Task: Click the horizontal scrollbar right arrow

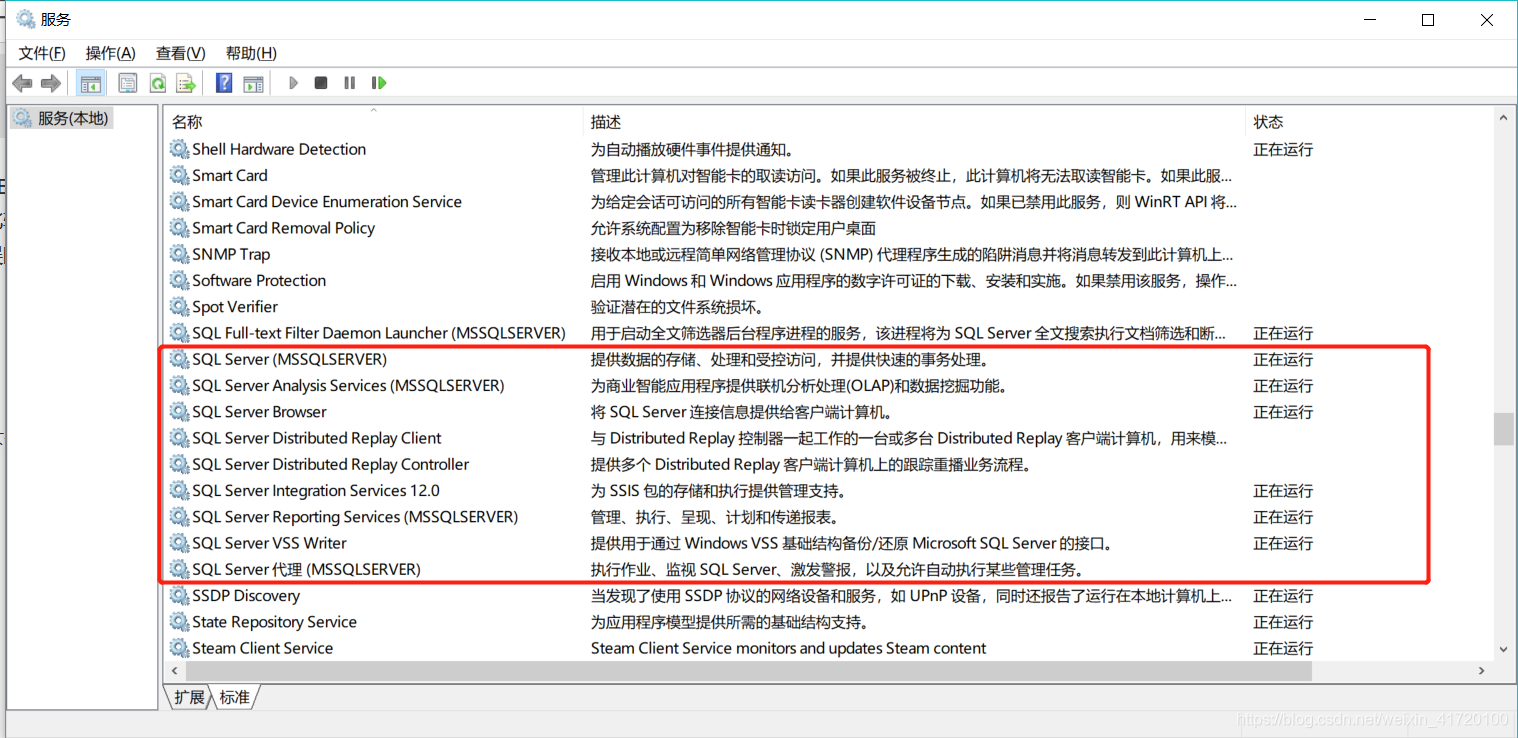Action: [1483, 671]
